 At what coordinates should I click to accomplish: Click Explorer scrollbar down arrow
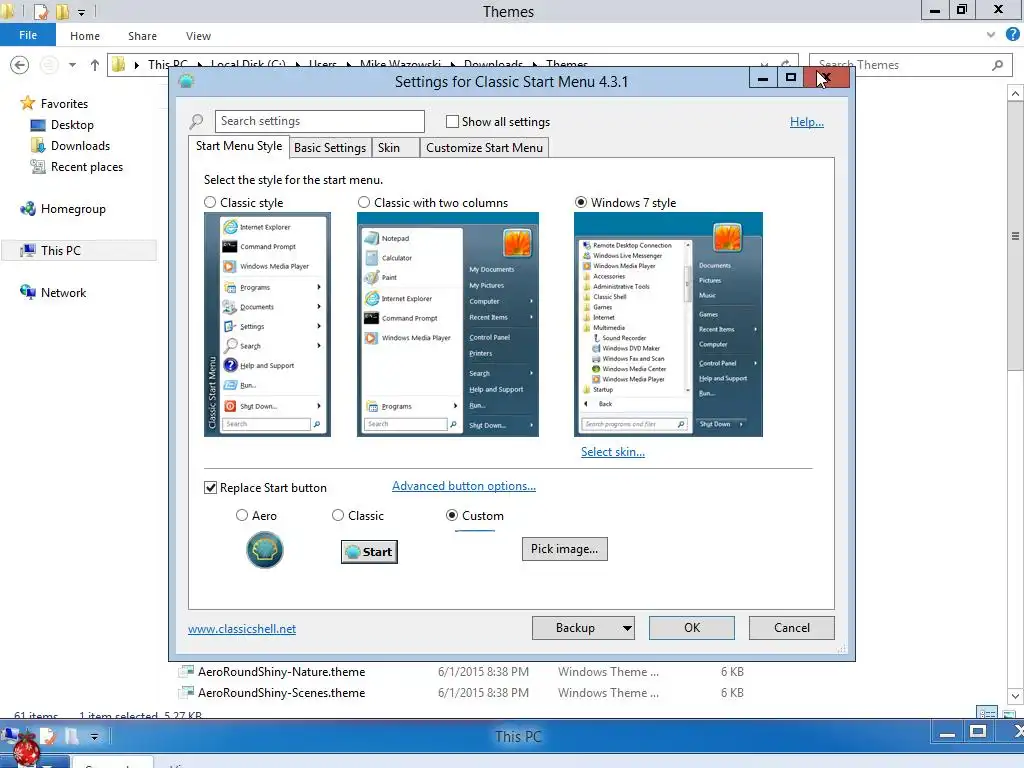(x=1015, y=696)
